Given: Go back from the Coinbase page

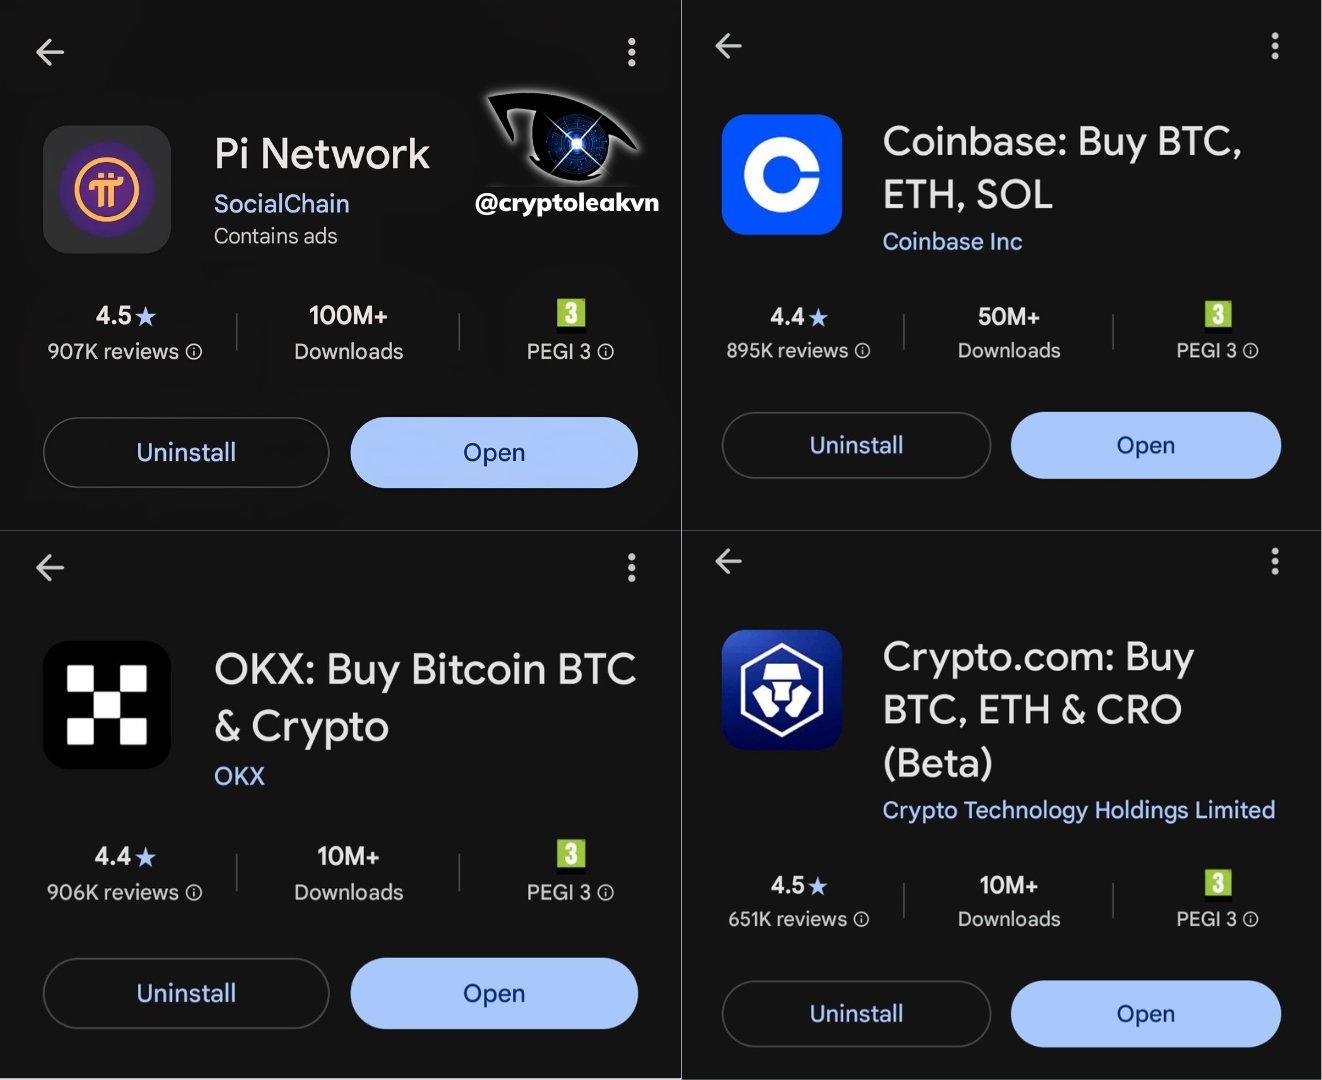Looking at the screenshot, I should [x=728, y=46].
